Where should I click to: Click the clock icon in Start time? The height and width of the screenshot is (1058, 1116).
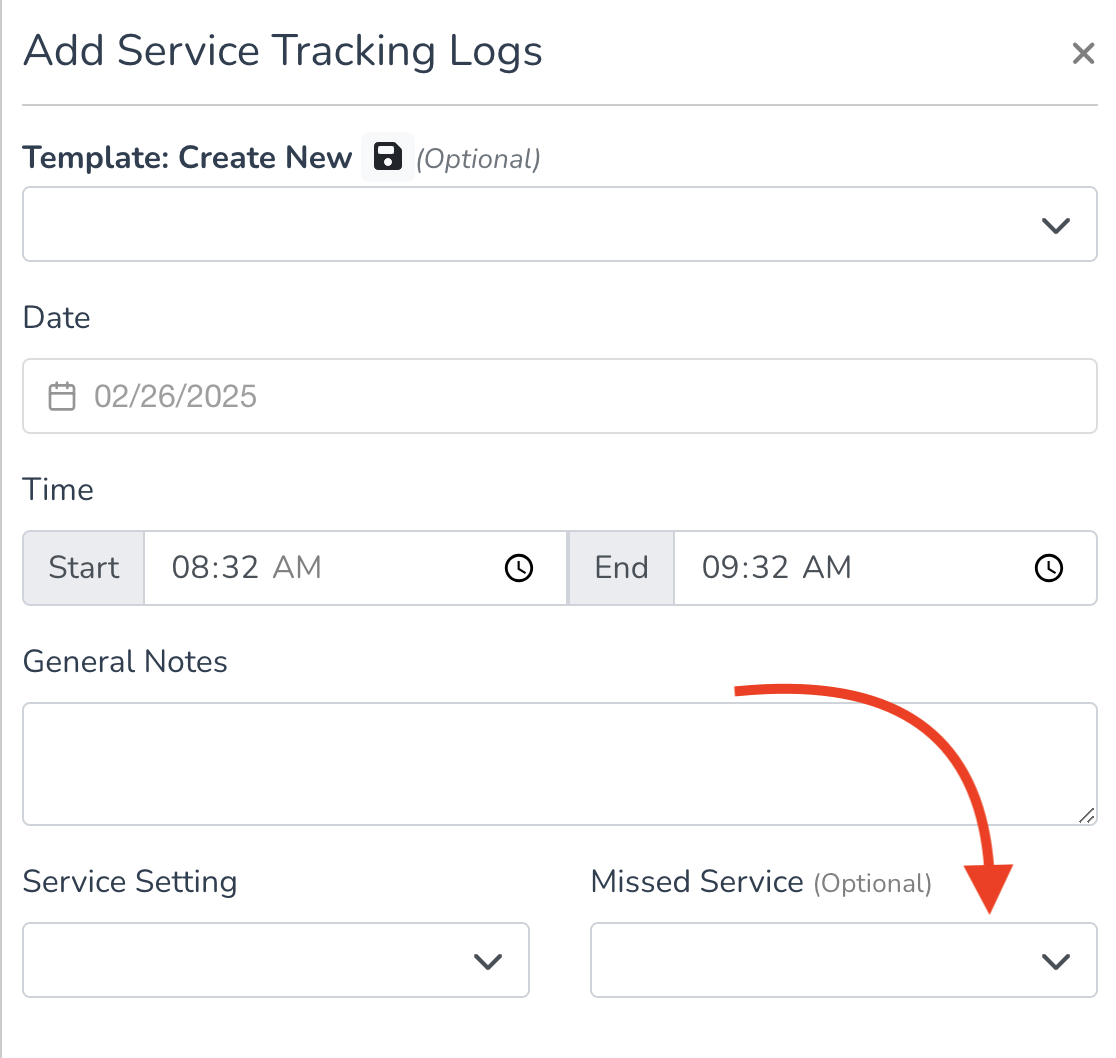coord(519,568)
